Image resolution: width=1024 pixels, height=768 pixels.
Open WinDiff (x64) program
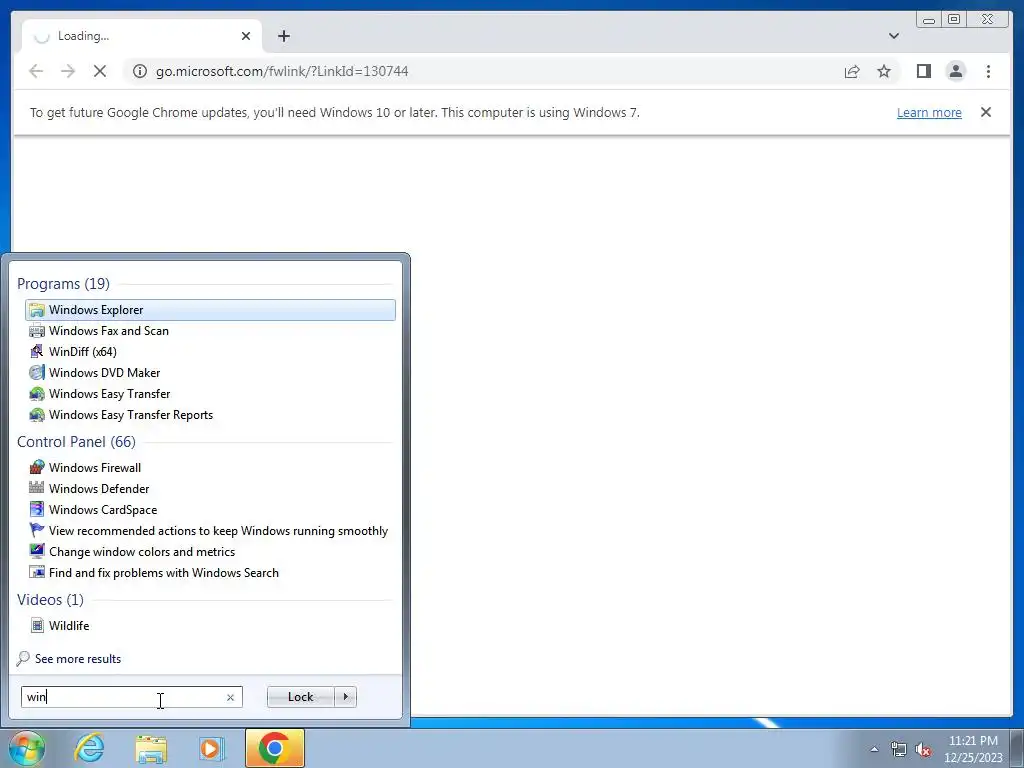click(82, 351)
